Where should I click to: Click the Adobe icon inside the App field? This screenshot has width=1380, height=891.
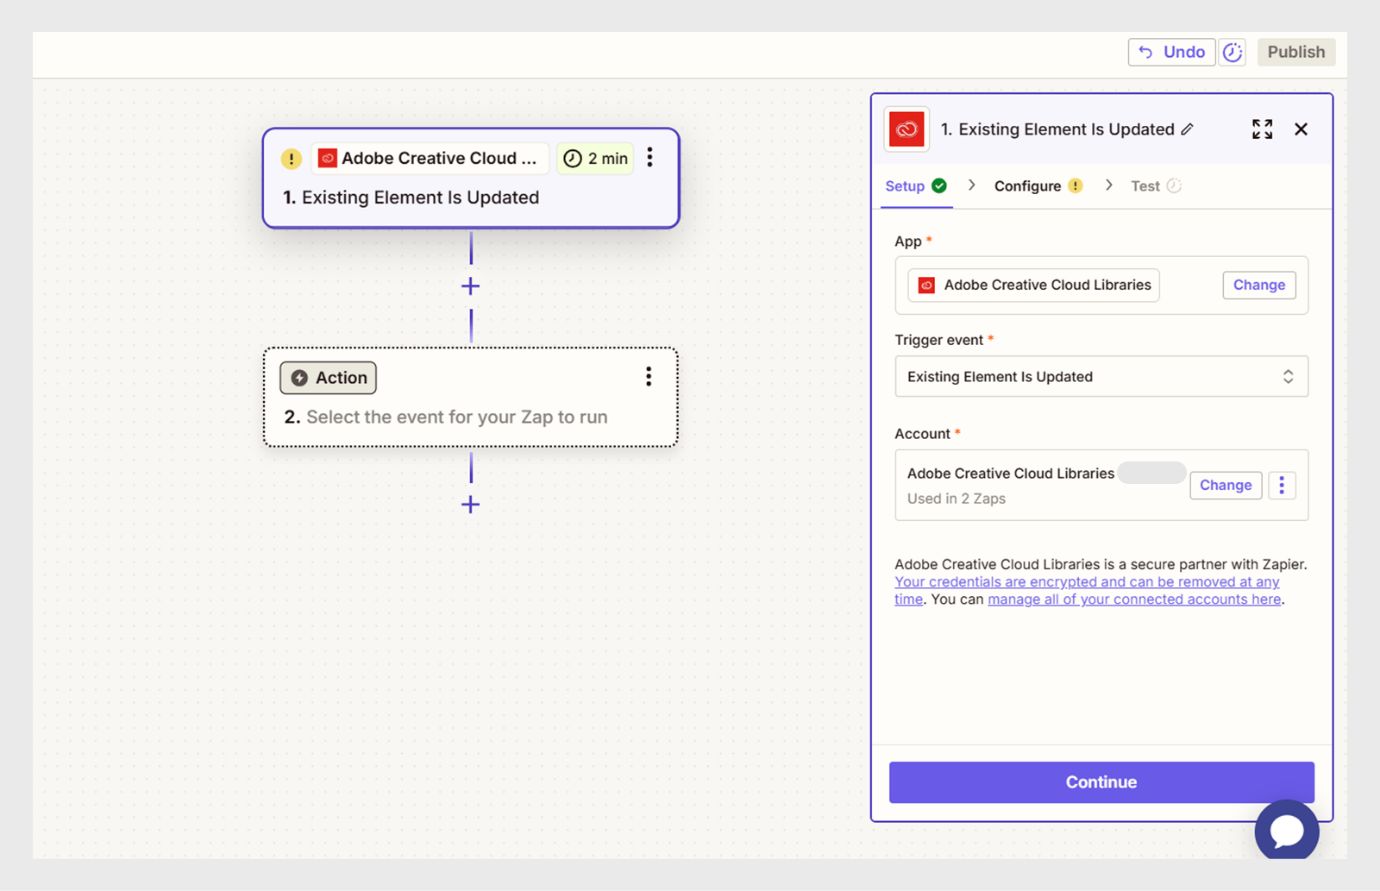pyautogui.click(x=925, y=284)
